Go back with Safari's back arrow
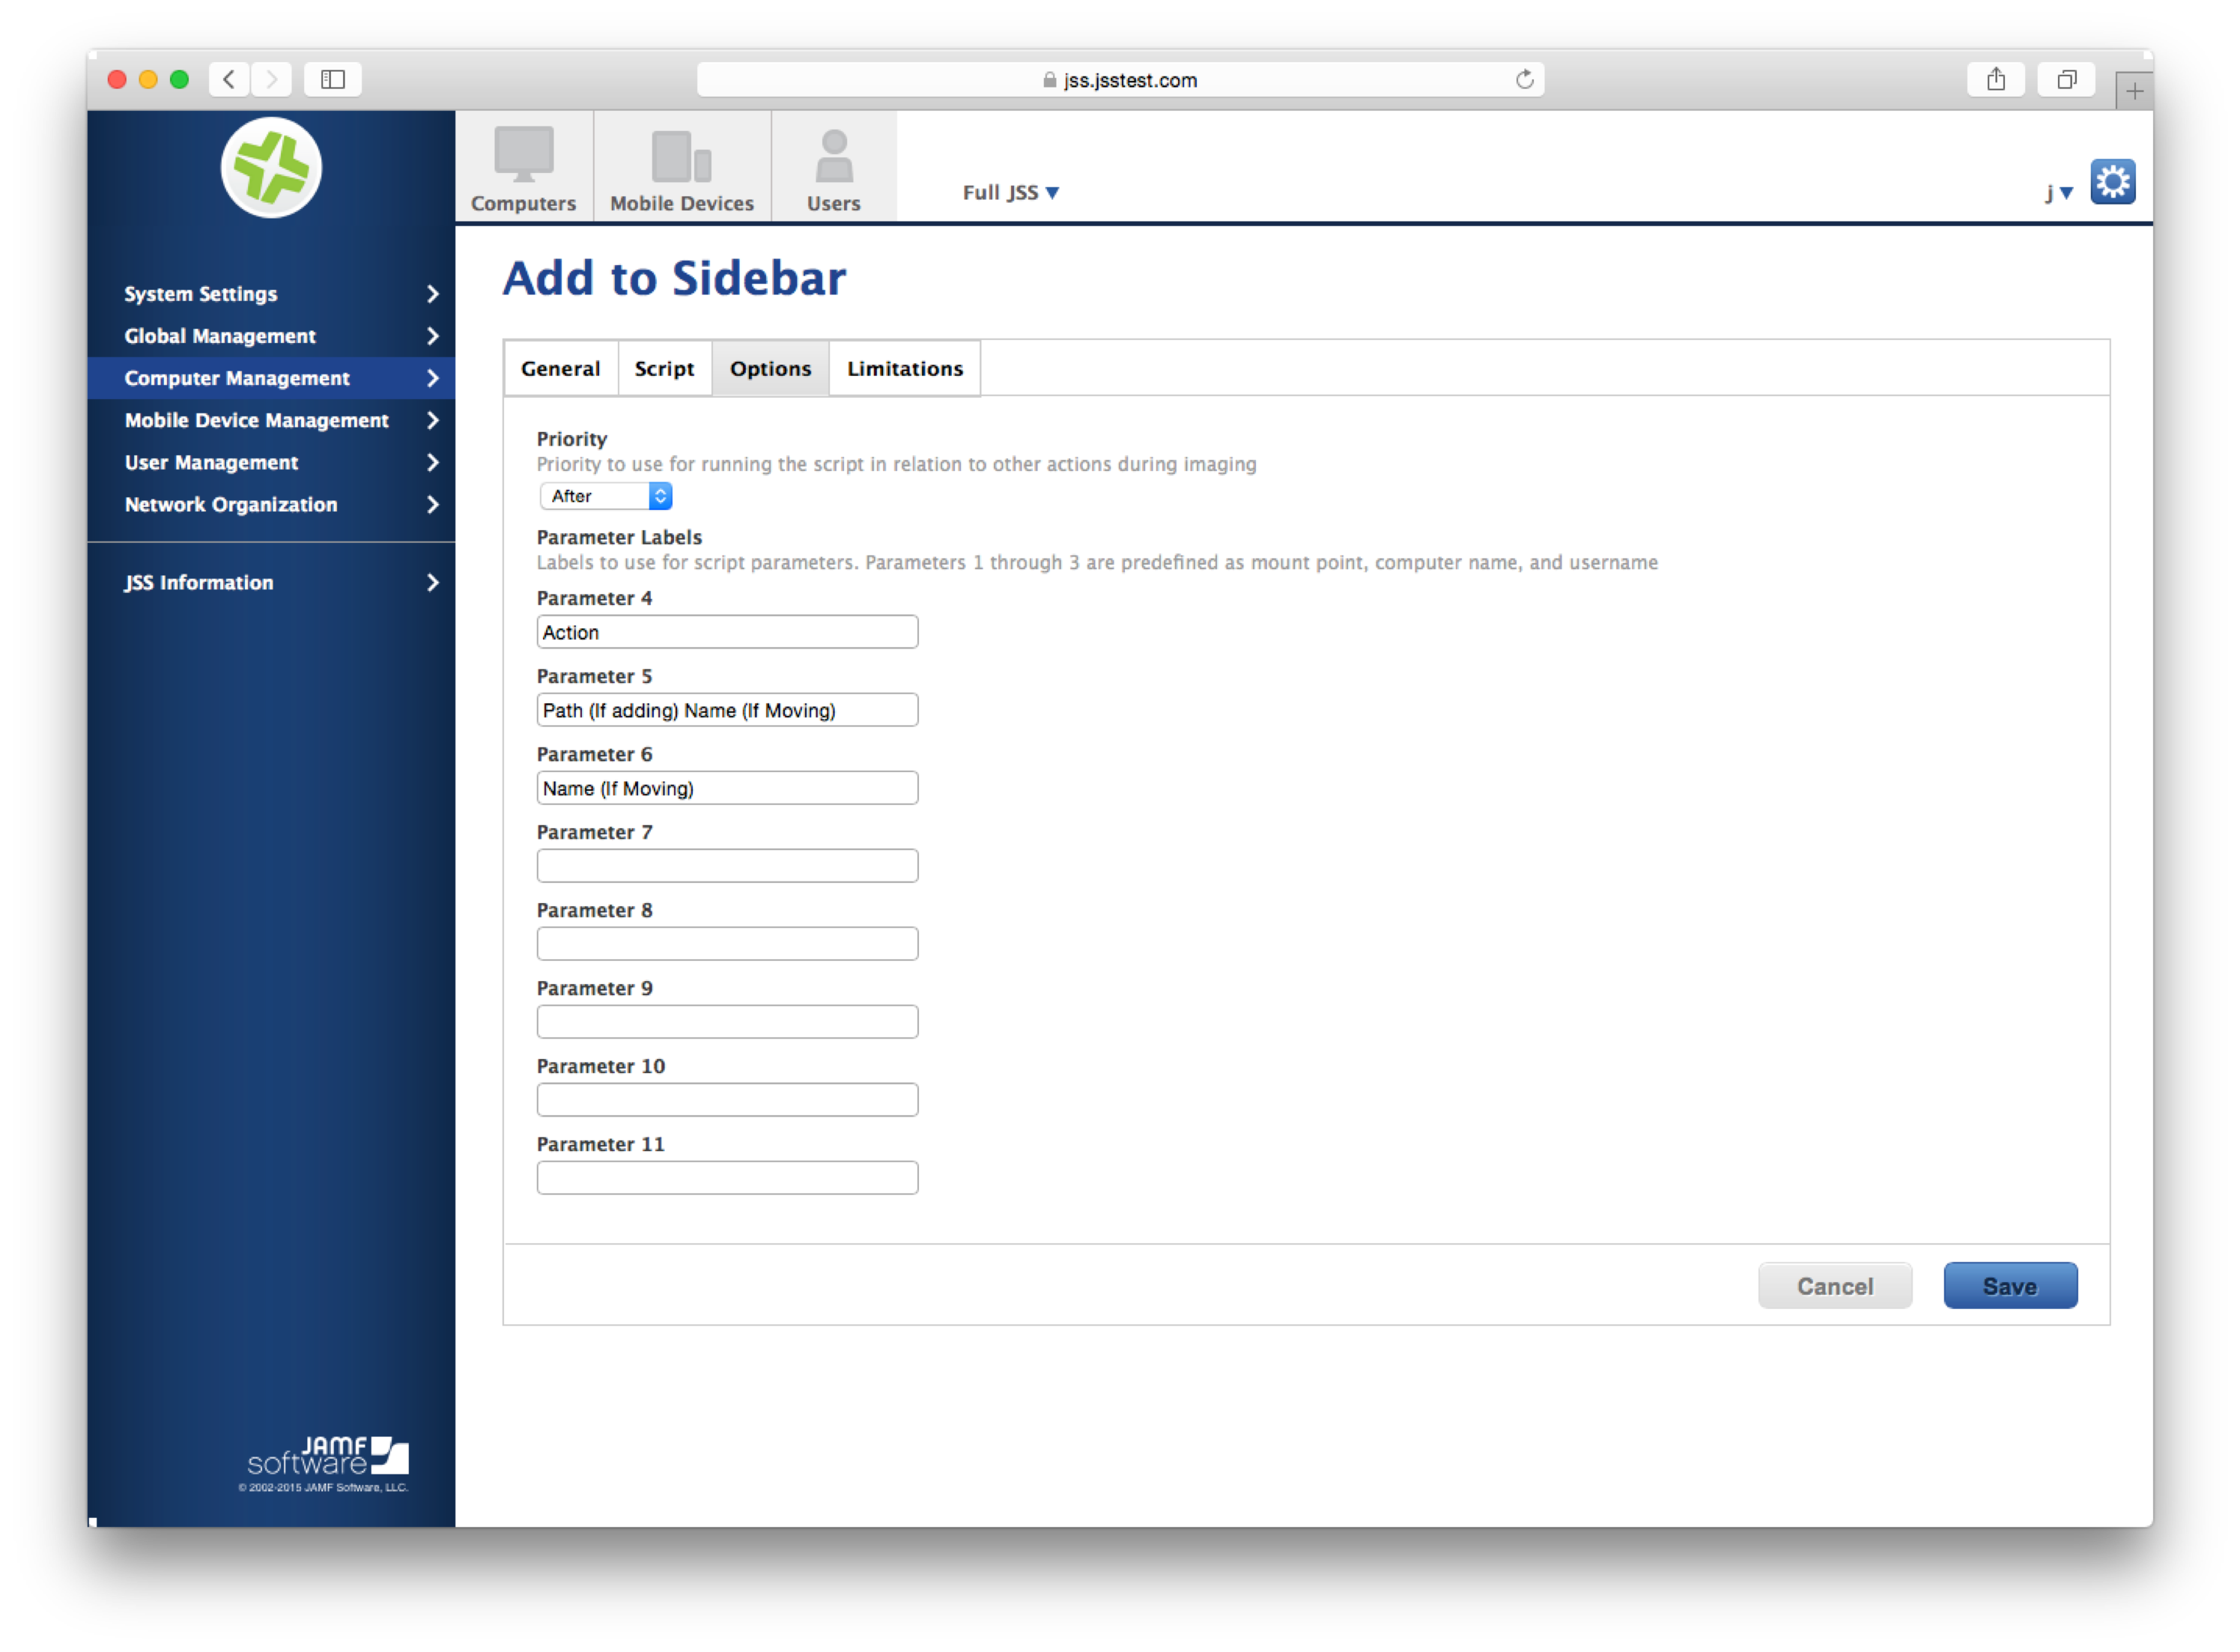This screenshot has width=2240, height=1652. (229, 79)
